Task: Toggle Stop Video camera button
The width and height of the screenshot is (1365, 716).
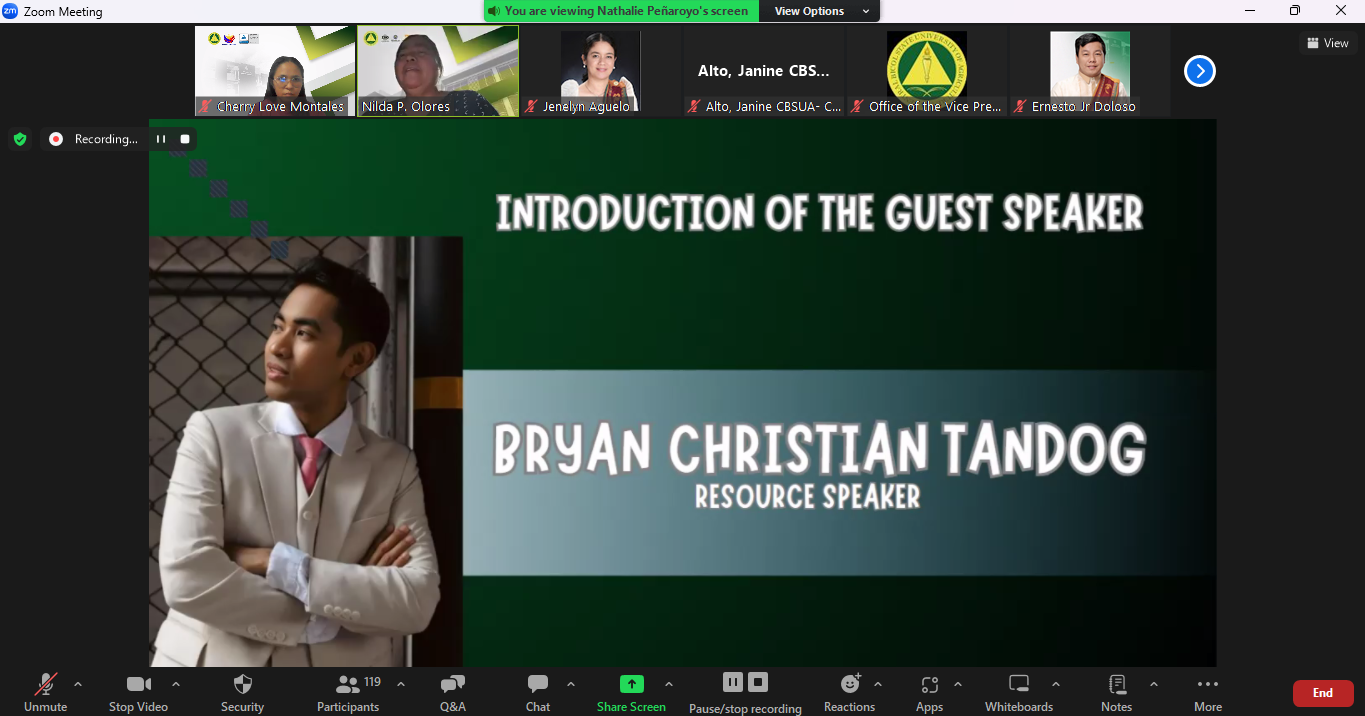Action: point(138,685)
